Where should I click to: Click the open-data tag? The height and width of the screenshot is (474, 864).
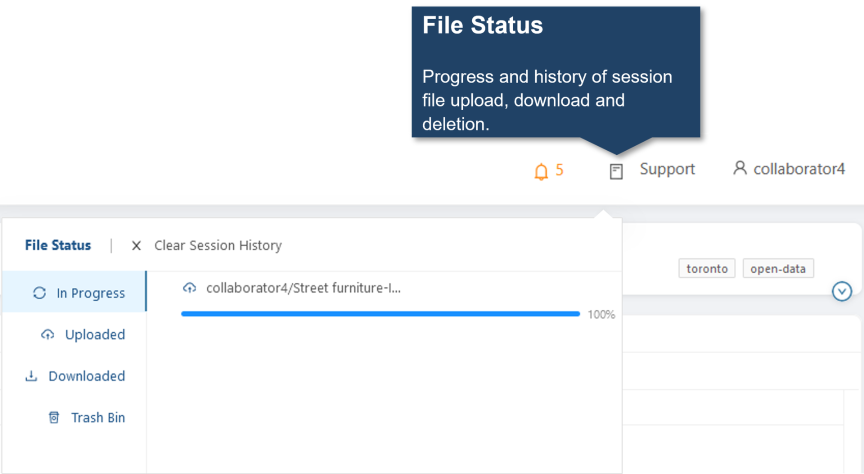pyautogui.click(x=778, y=268)
